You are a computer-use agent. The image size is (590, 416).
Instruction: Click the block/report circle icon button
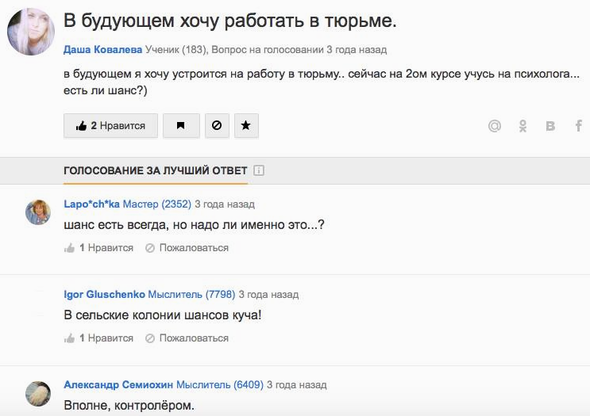(x=217, y=126)
